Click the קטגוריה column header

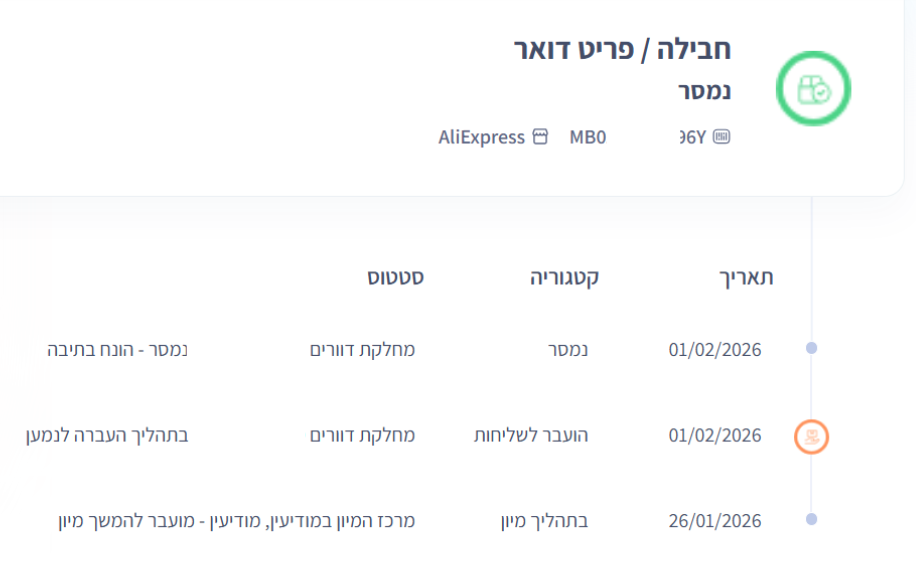(x=564, y=278)
